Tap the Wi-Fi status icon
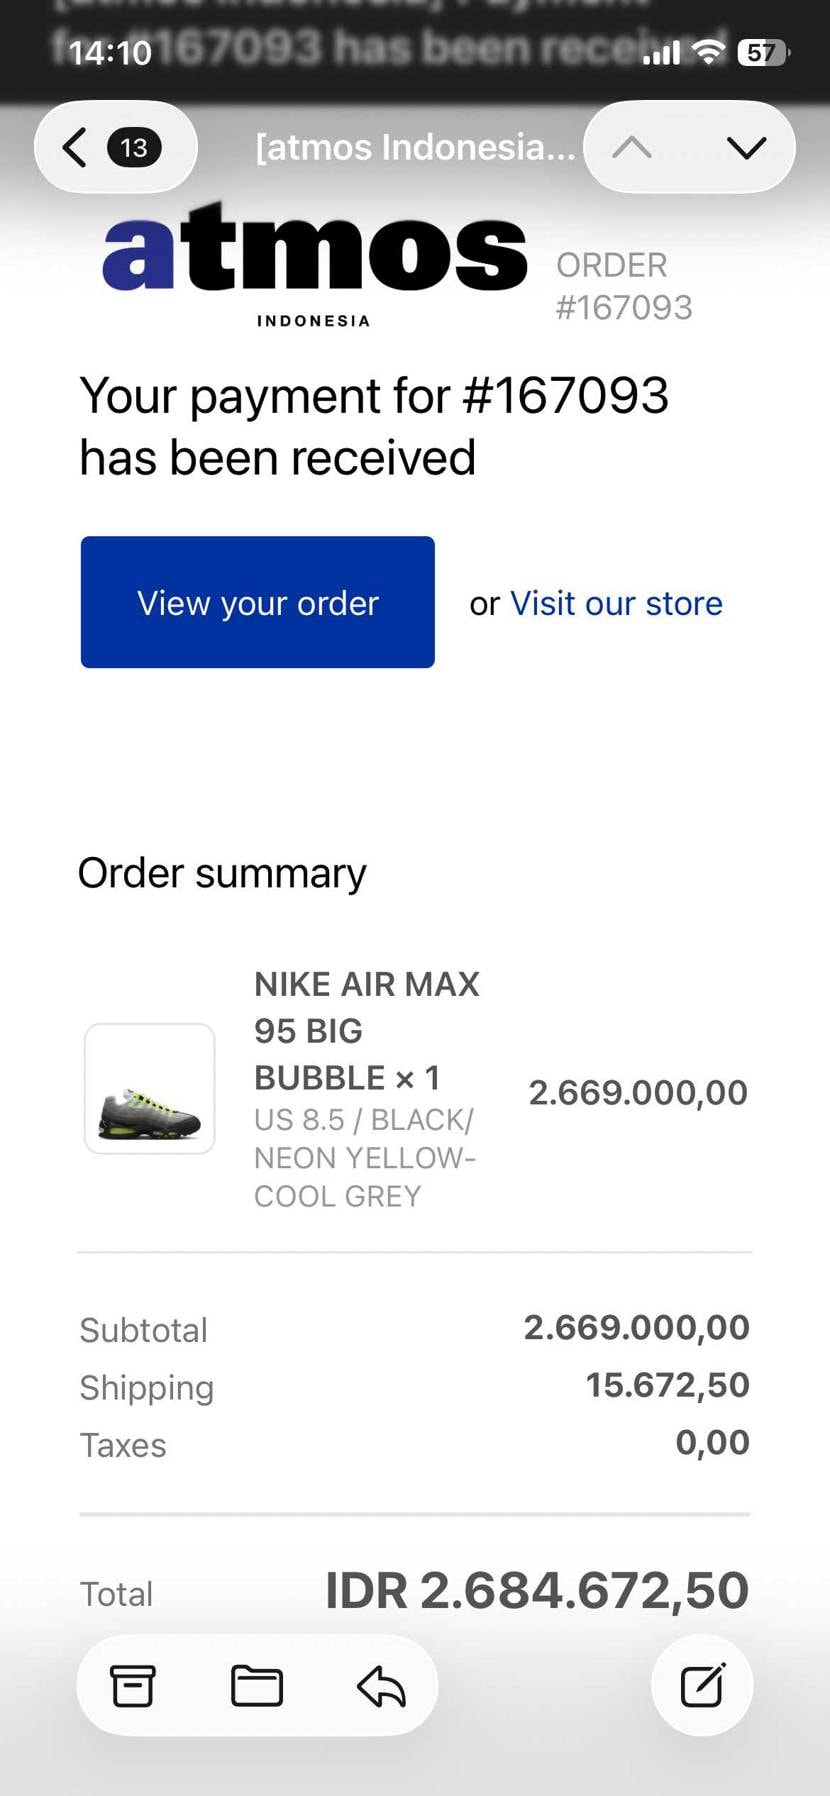Viewport: 830px width, 1796px height. pos(709,52)
